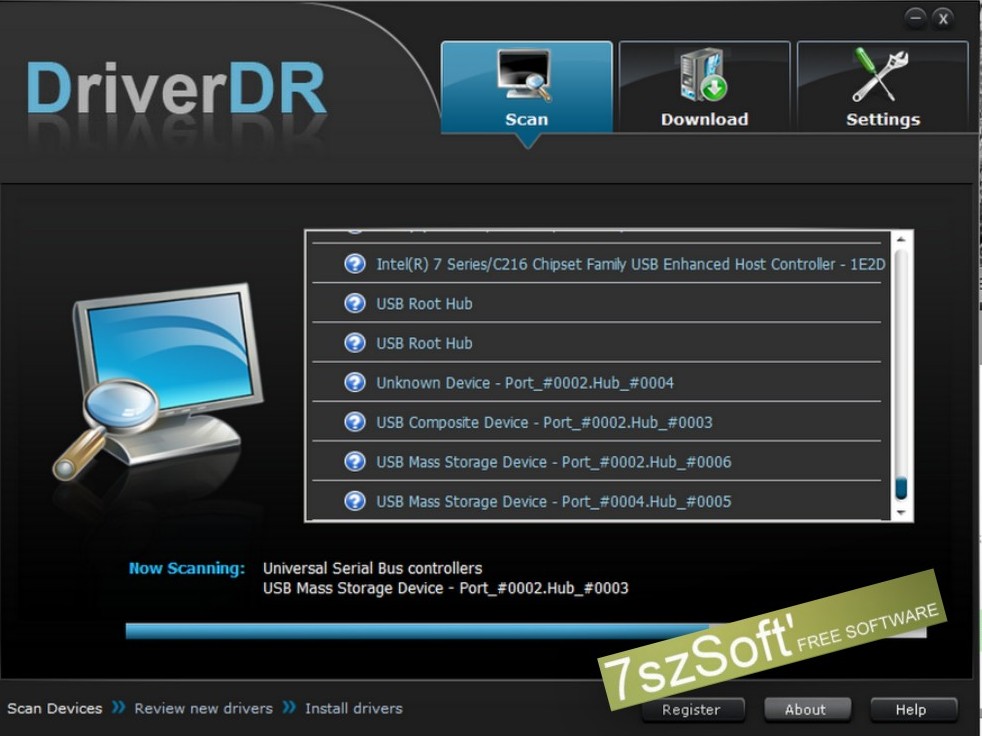Select the Install drivers breadcrumb step
Viewport: 982px width, 736px height.
click(352, 708)
